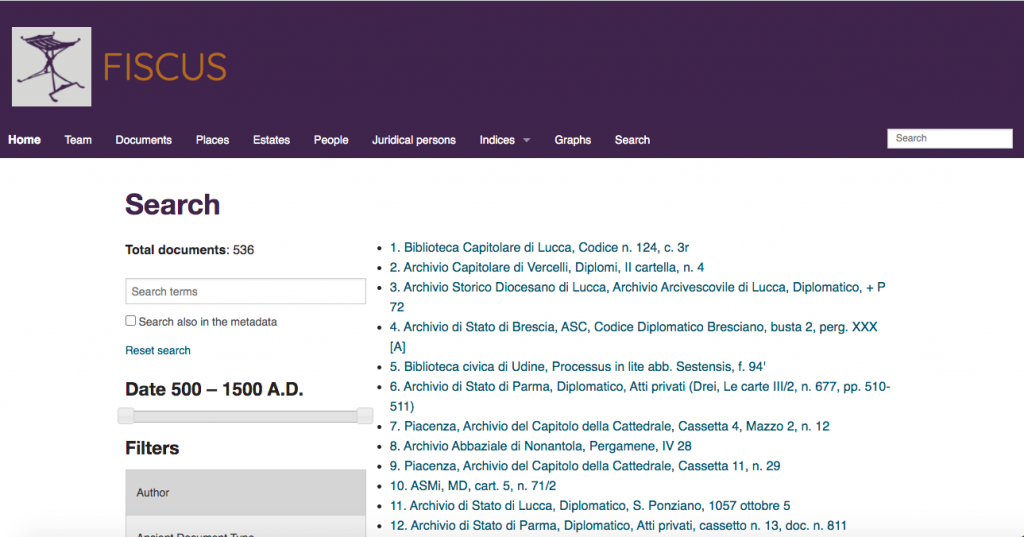Click the FISCUS logo image
This screenshot has width=1024, height=537.
click(x=52, y=67)
